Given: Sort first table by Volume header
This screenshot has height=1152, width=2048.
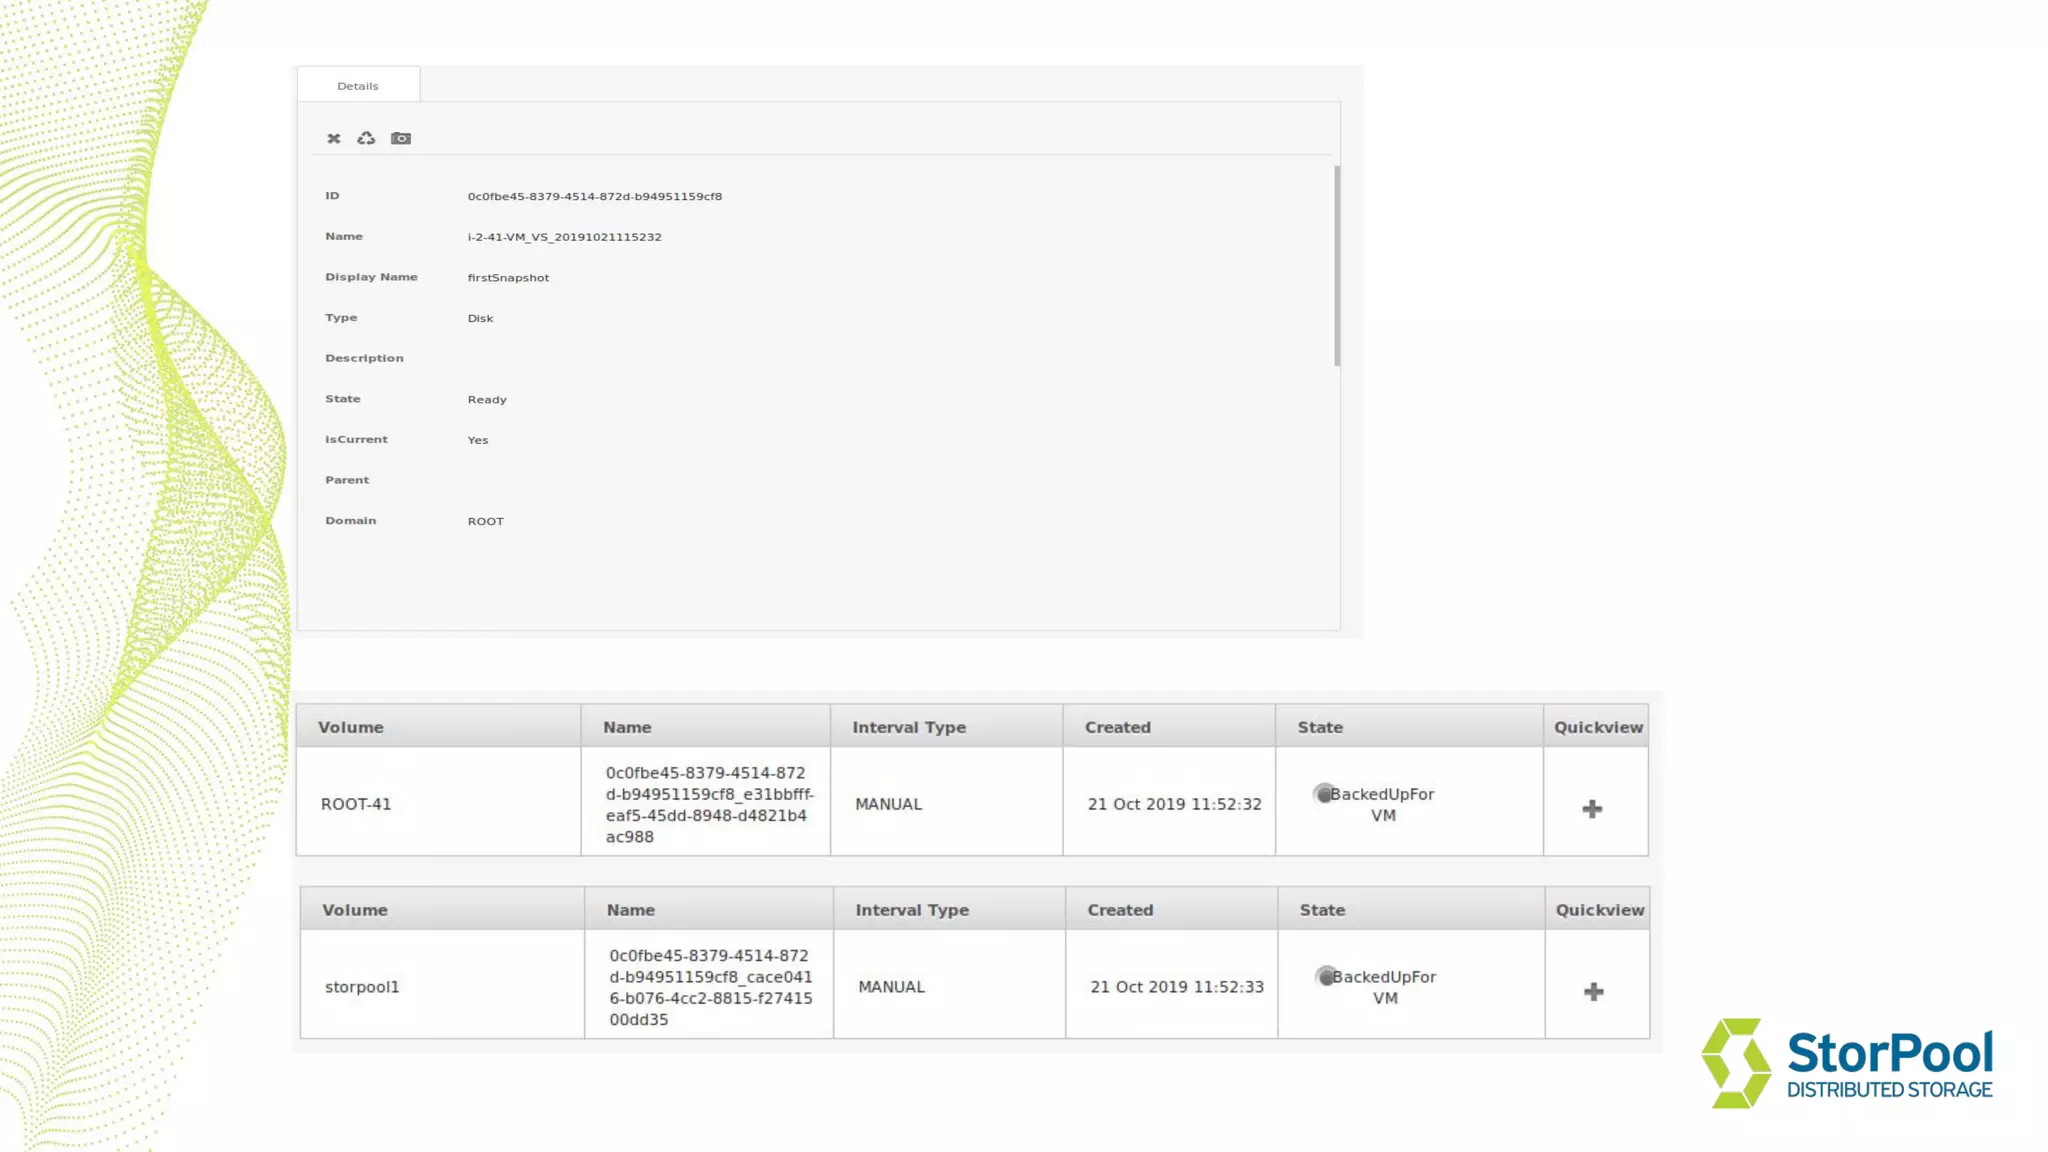Looking at the screenshot, I should [351, 727].
